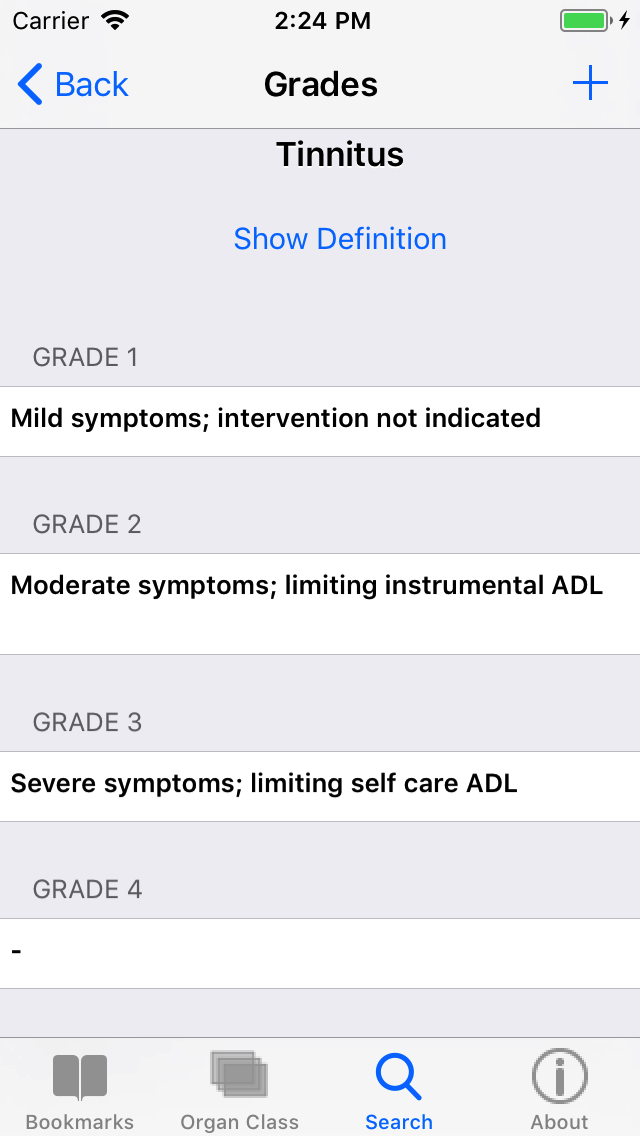The width and height of the screenshot is (640, 1136).
Task: Go back using the Back text
Action: tap(92, 85)
